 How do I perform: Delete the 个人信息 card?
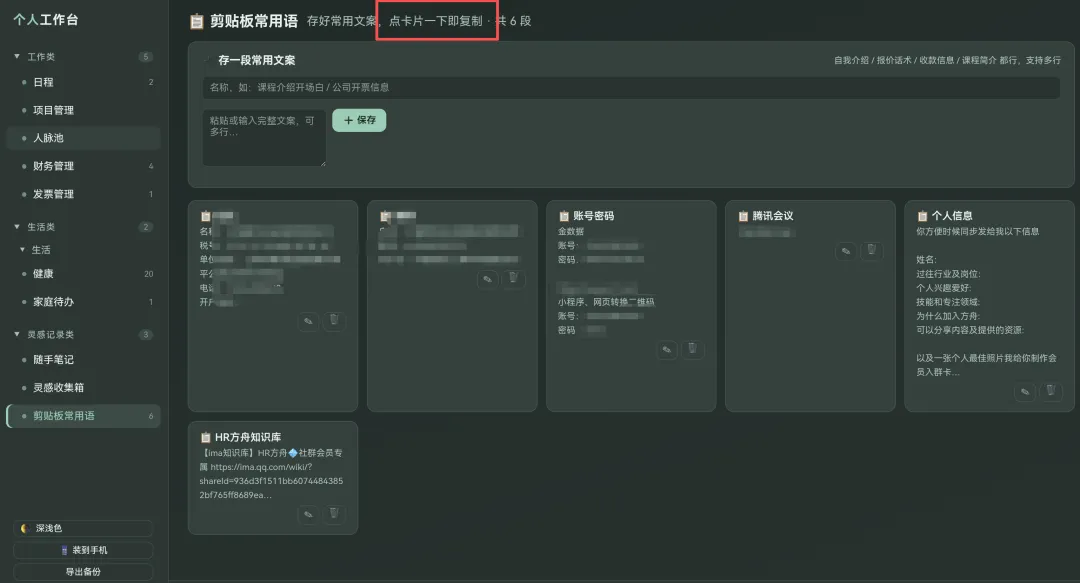pyautogui.click(x=1050, y=391)
